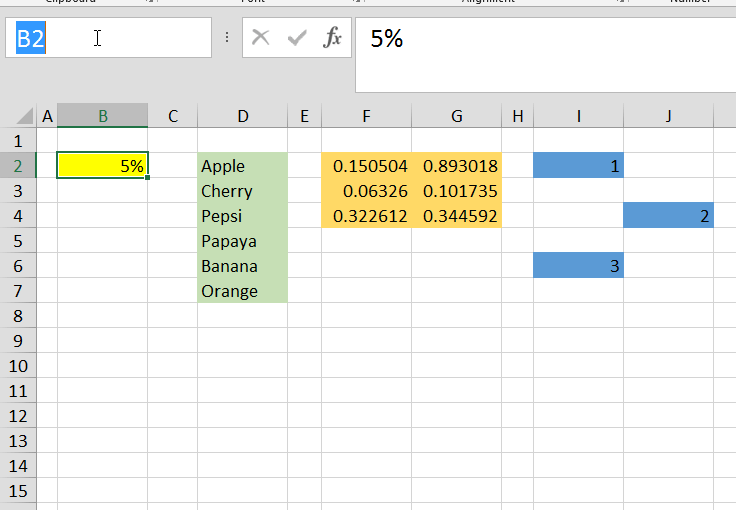Click the Enter checkmark icon in formula bar
Screen dimensions: 736x510
coord(297,38)
